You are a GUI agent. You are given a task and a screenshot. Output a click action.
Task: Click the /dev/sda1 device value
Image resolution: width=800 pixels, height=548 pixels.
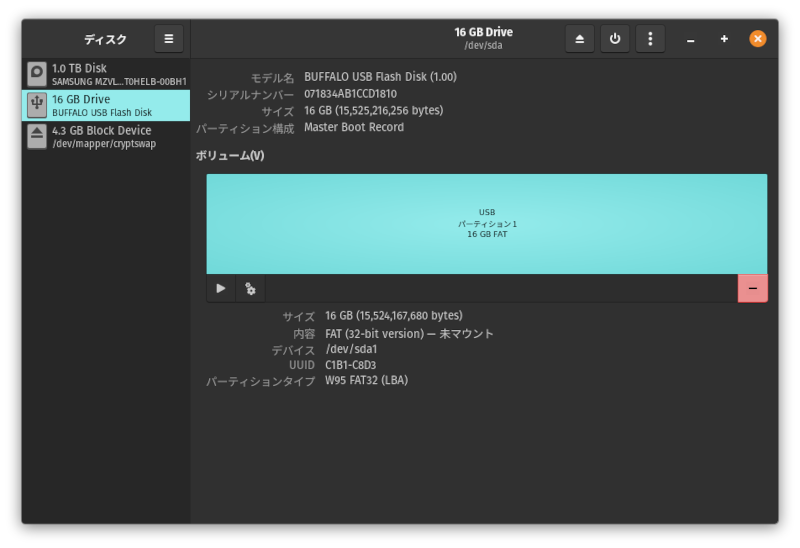coord(351,349)
